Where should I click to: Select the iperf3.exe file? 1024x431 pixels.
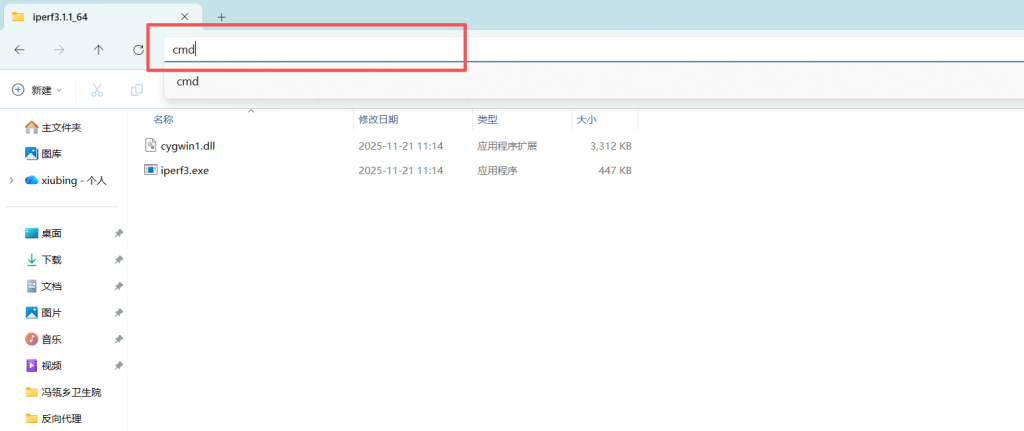(184, 171)
